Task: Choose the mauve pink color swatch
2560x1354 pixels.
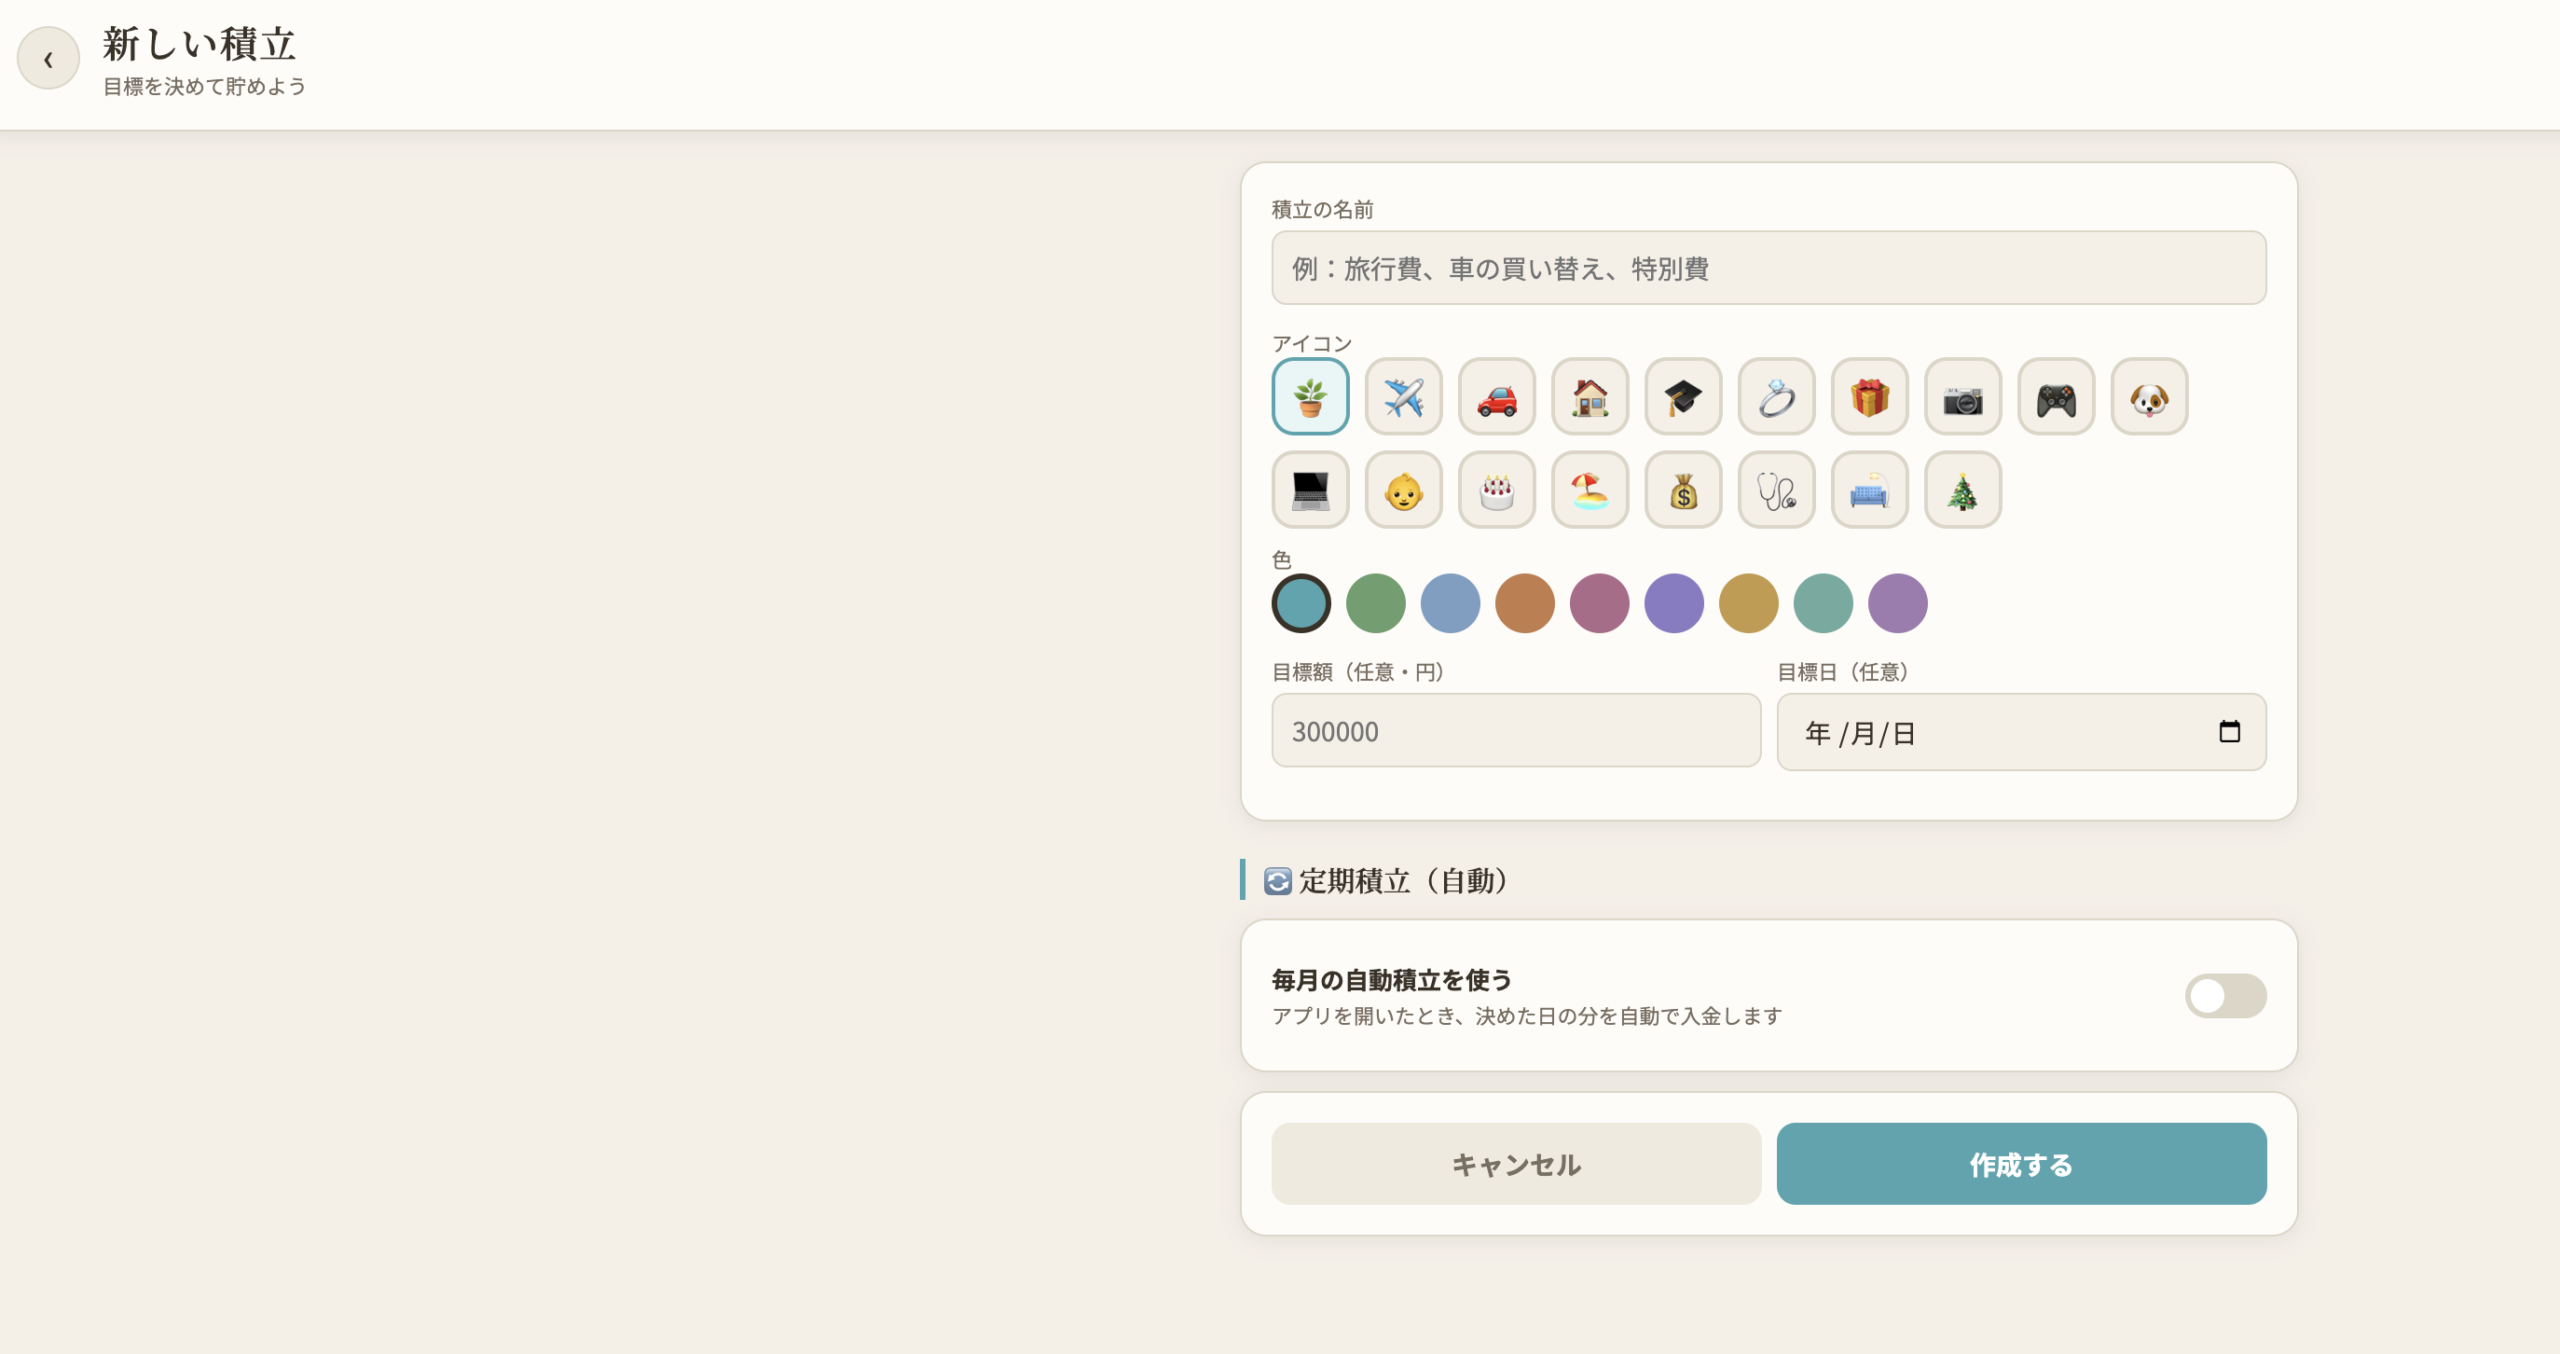Action: (1599, 603)
